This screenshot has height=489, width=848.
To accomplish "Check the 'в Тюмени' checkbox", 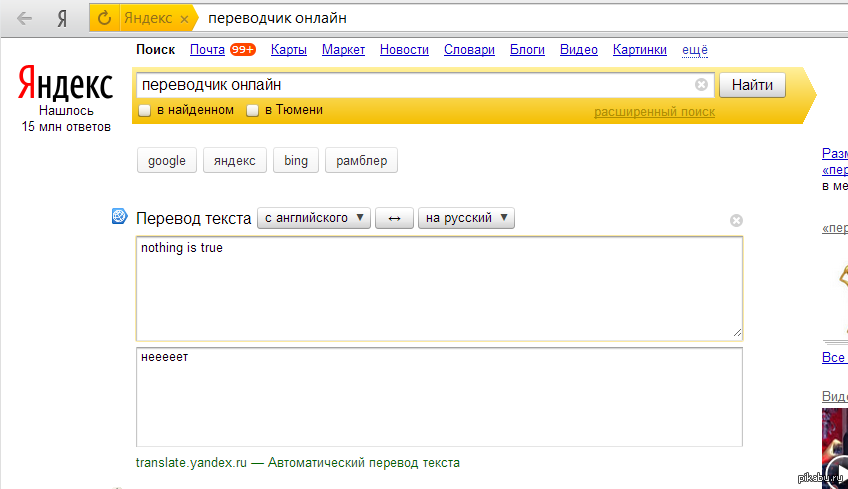I will point(253,110).
